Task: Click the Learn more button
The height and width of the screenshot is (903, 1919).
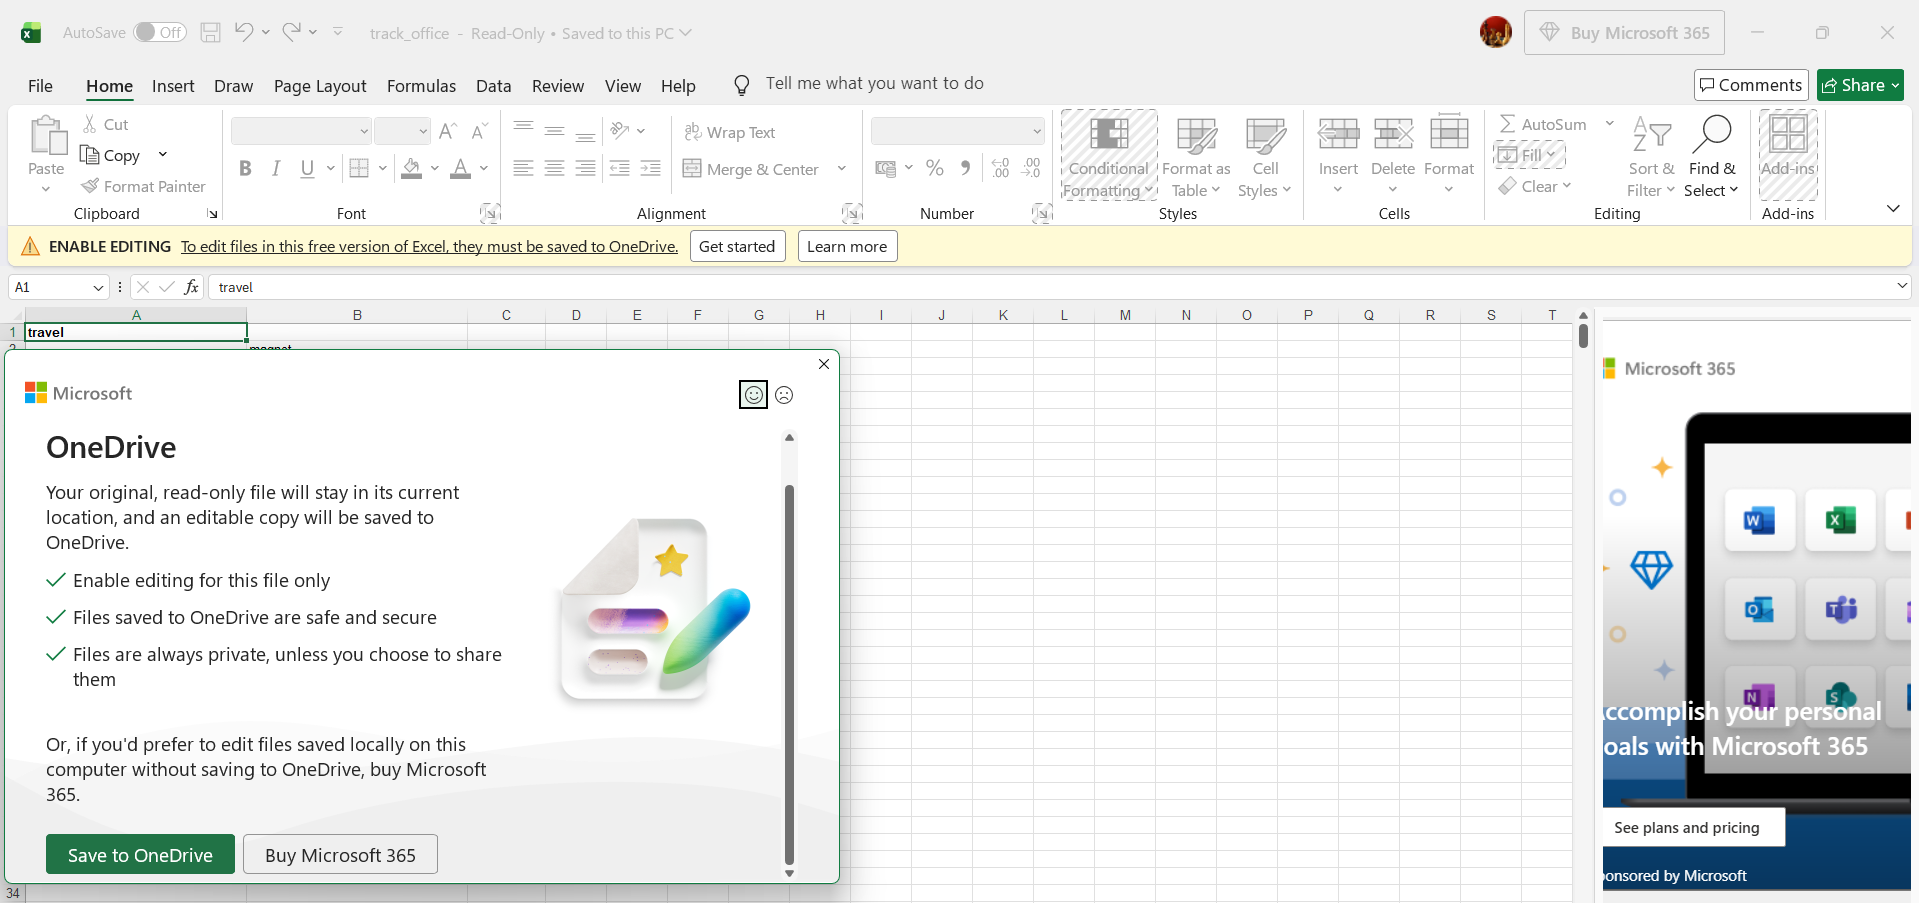Action: pyautogui.click(x=847, y=246)
